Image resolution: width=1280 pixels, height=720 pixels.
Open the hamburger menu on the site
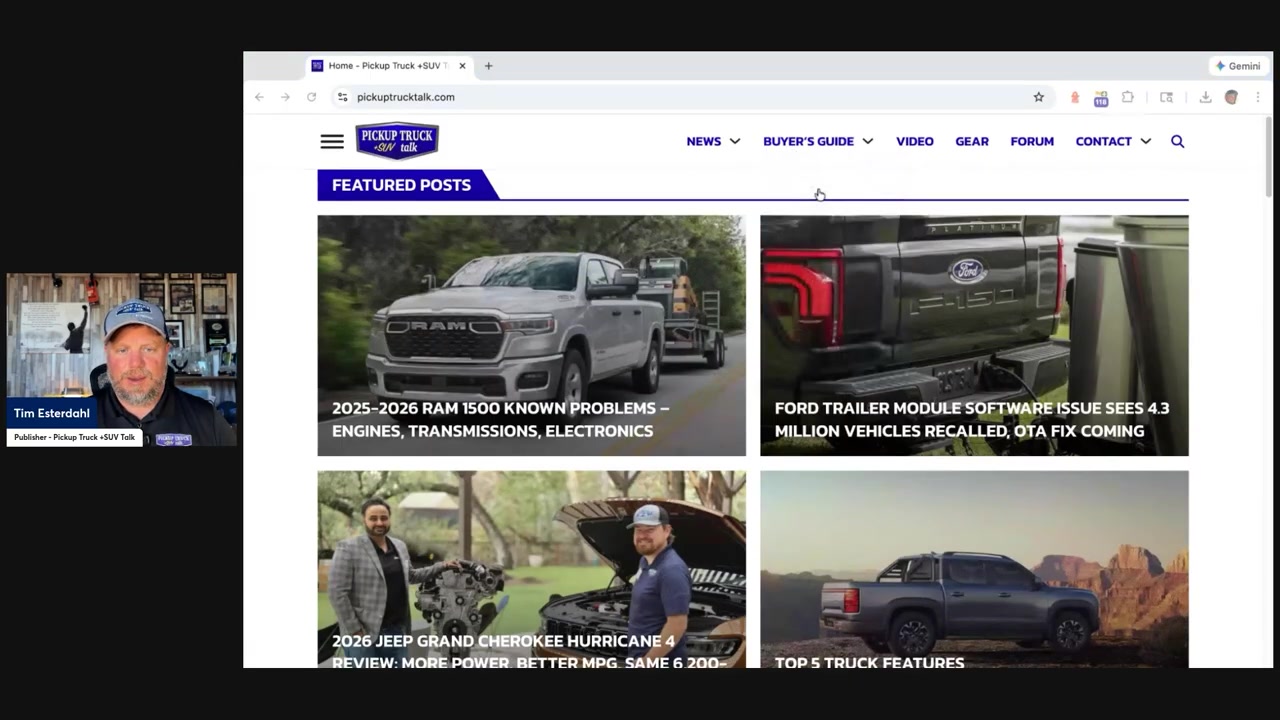coord(332,141)
